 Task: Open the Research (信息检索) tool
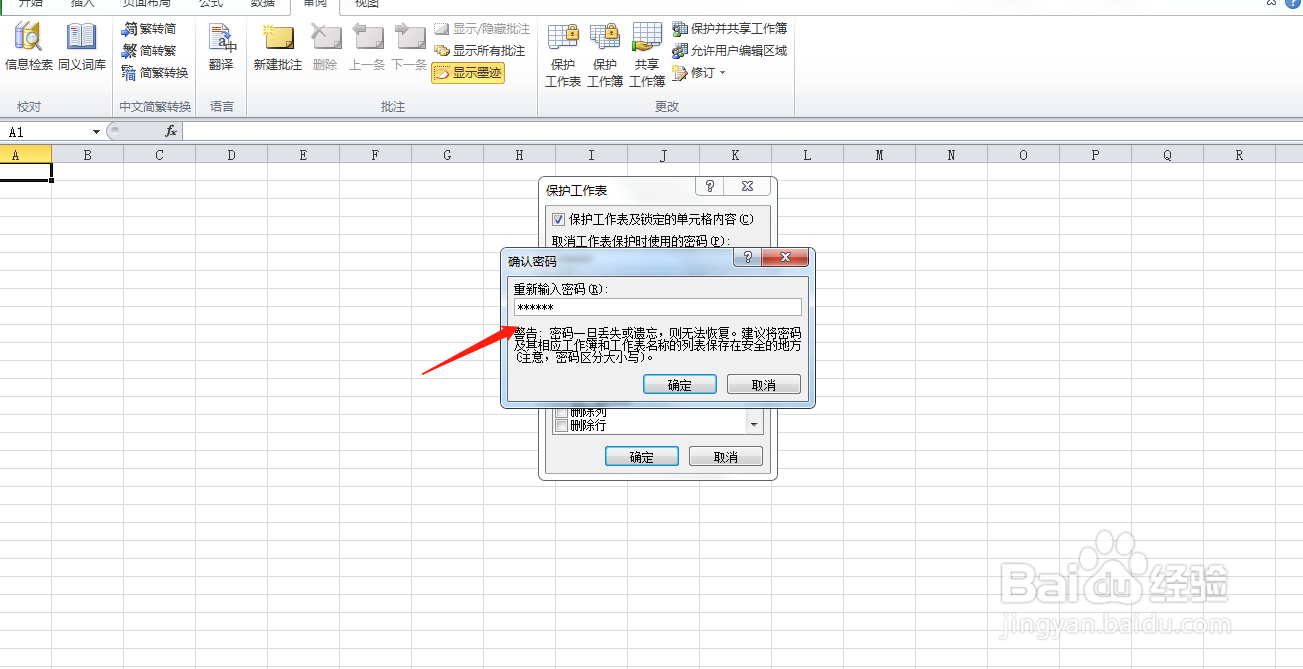click(x=29, y=46)
